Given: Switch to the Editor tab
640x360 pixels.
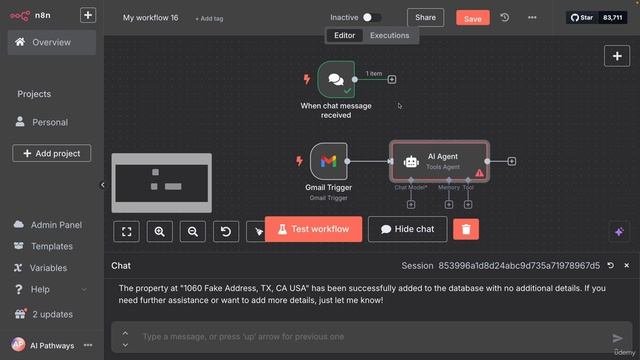Looking at the screenshot, I should tap(344, 36).
